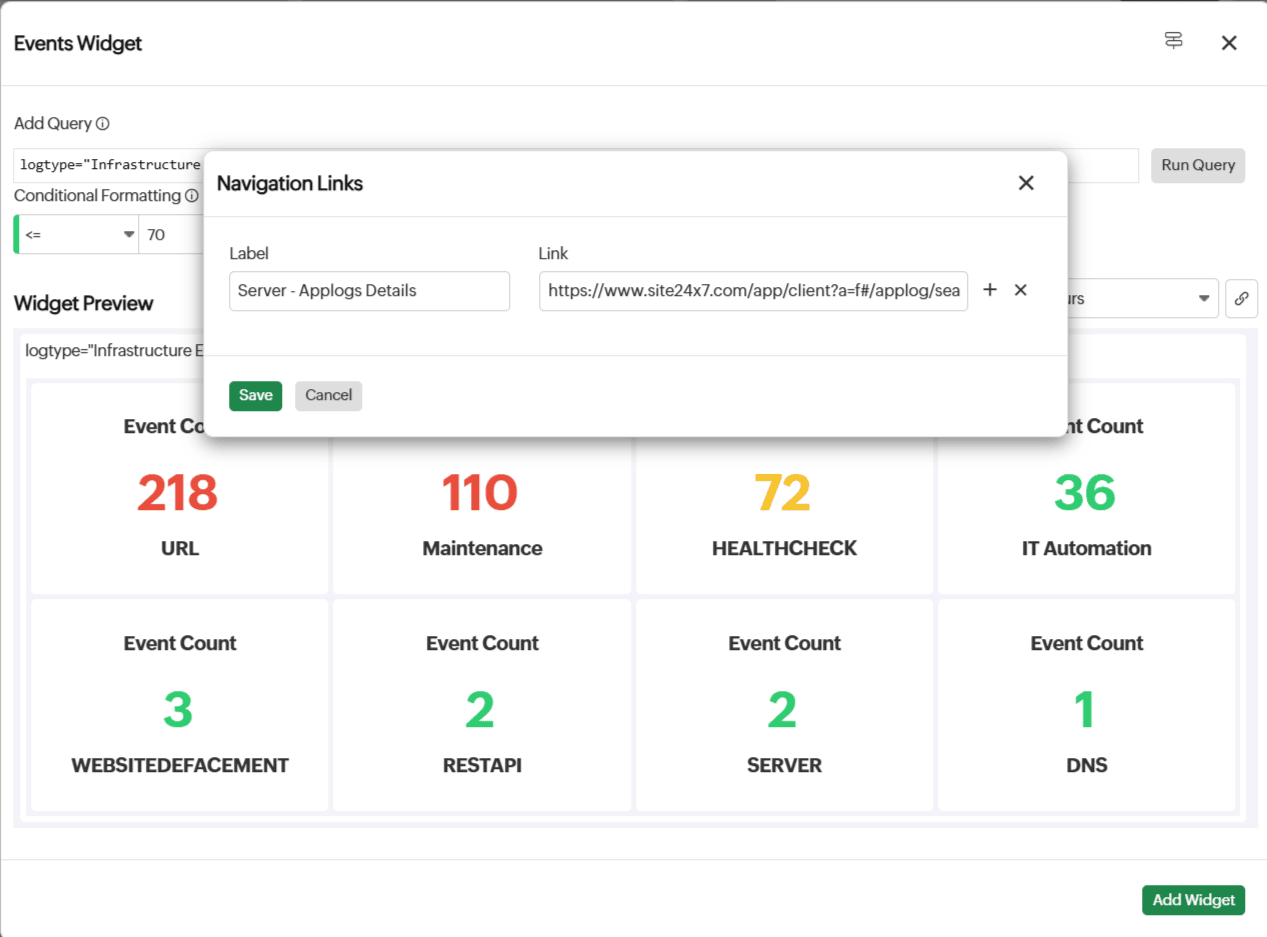Screen dimensions: 1267x937
Task: Cancel the Navigation Links dialog
Action: pos(329,396)
